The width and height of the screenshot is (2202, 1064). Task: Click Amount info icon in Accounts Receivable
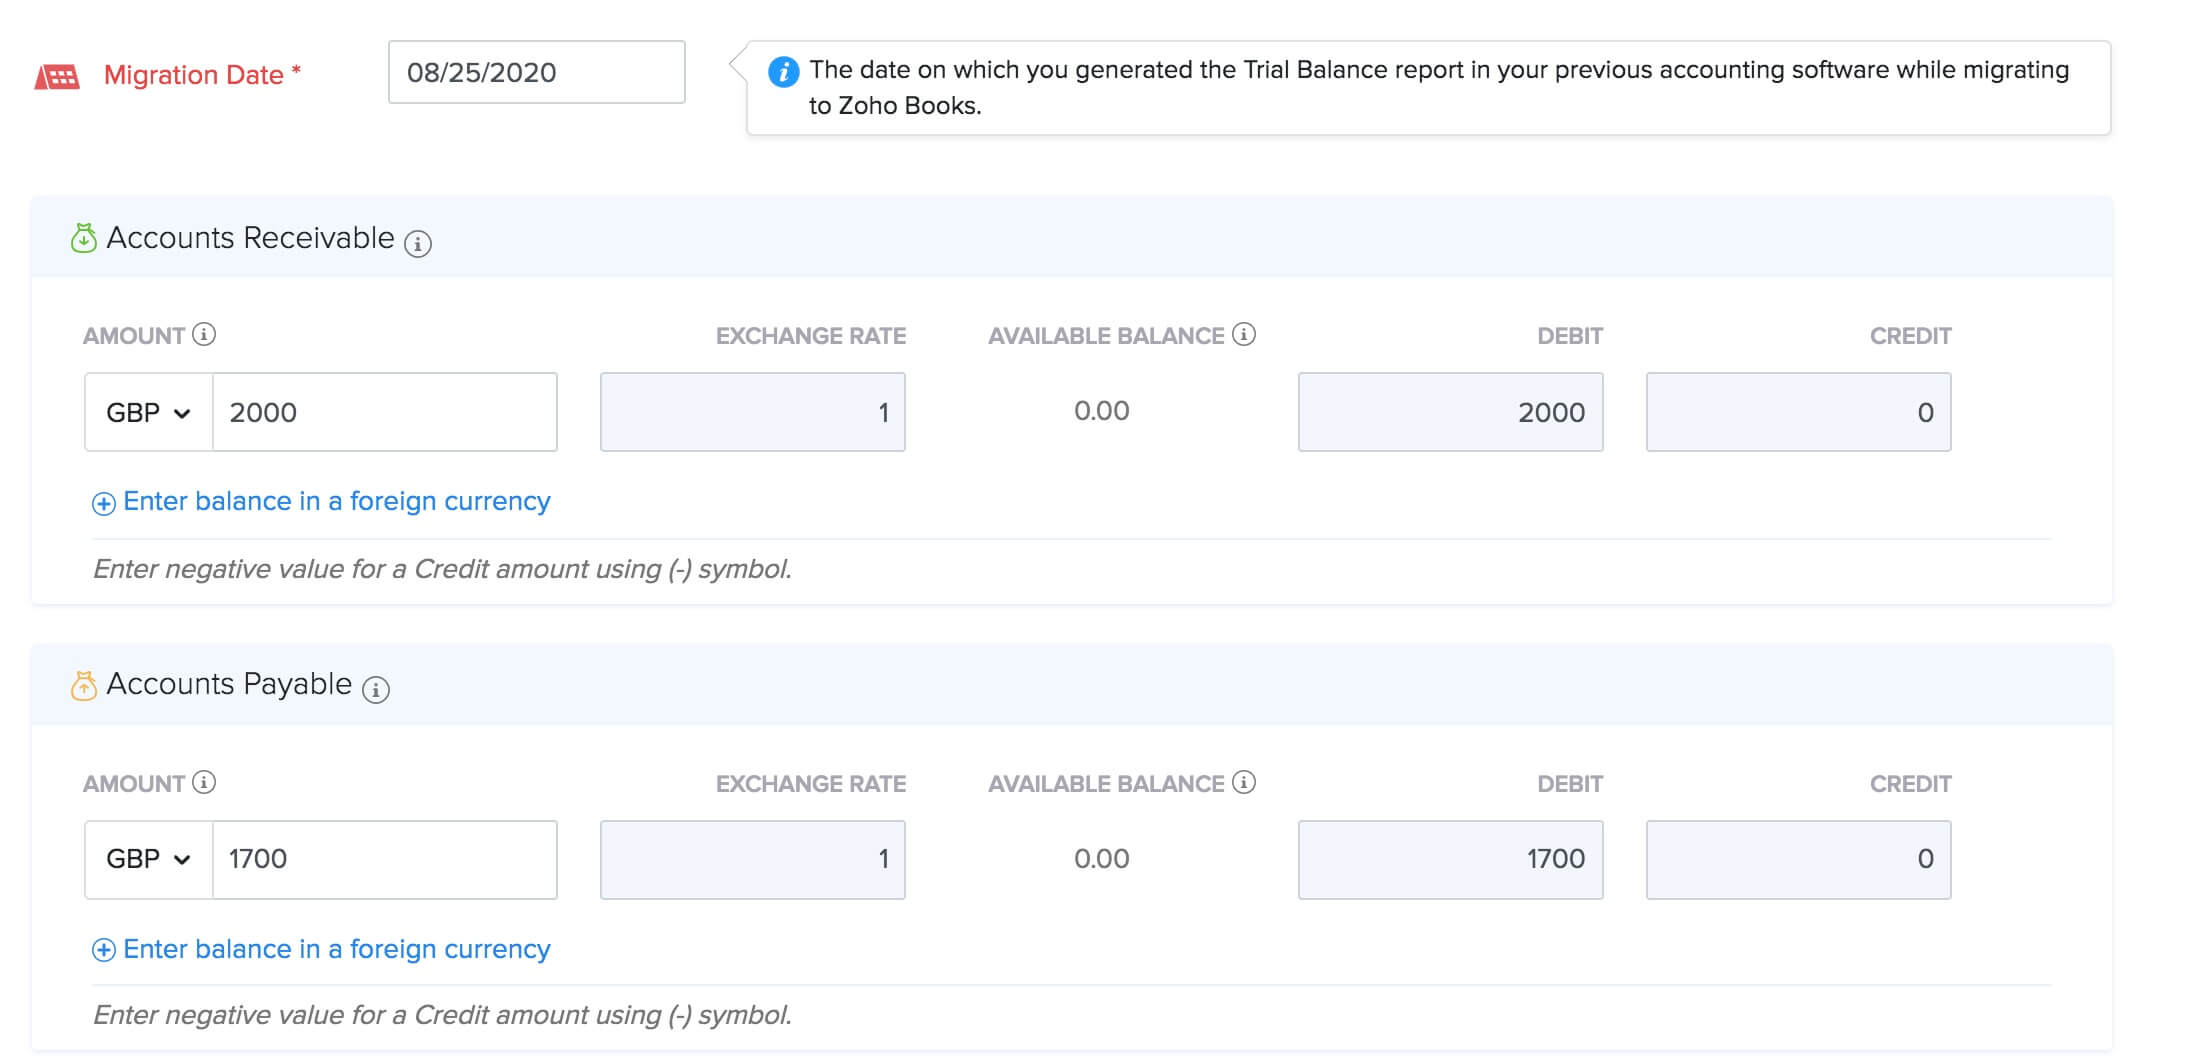tap(204, 335)
